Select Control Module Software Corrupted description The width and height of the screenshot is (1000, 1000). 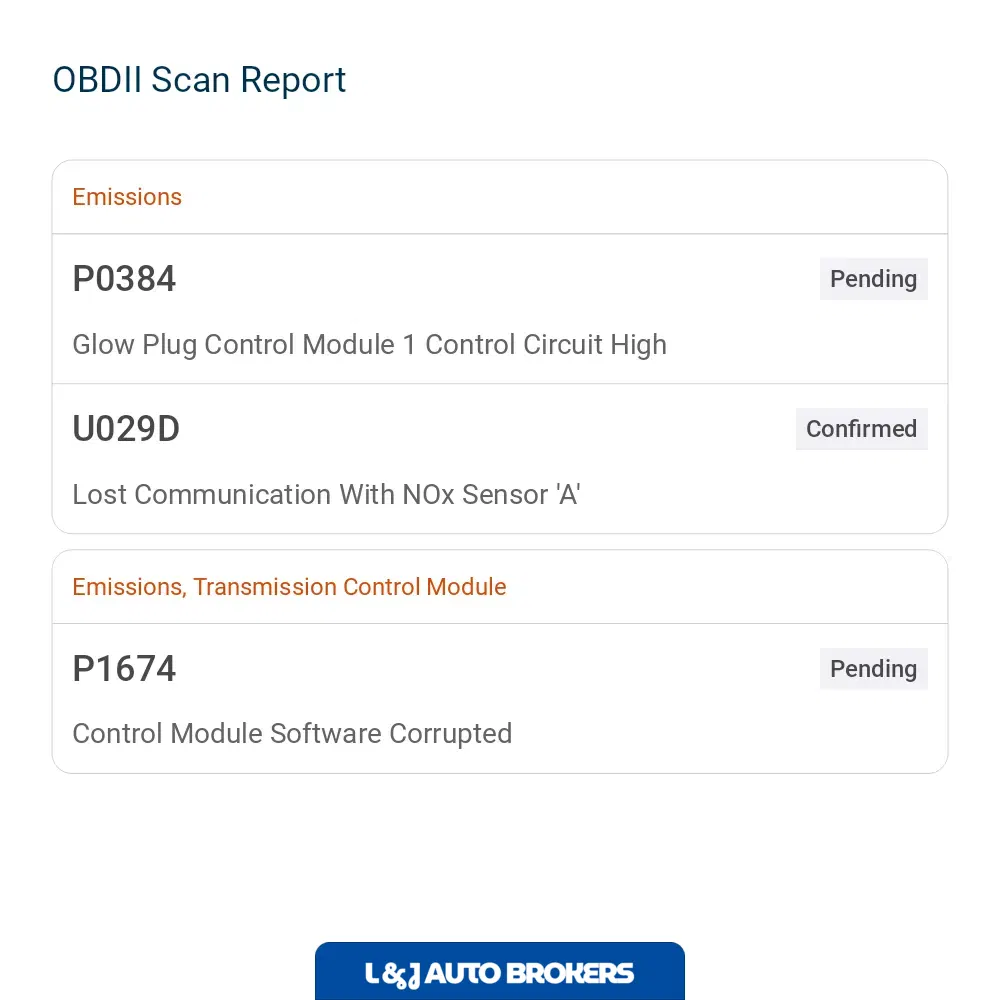click(x=292, y=734)
